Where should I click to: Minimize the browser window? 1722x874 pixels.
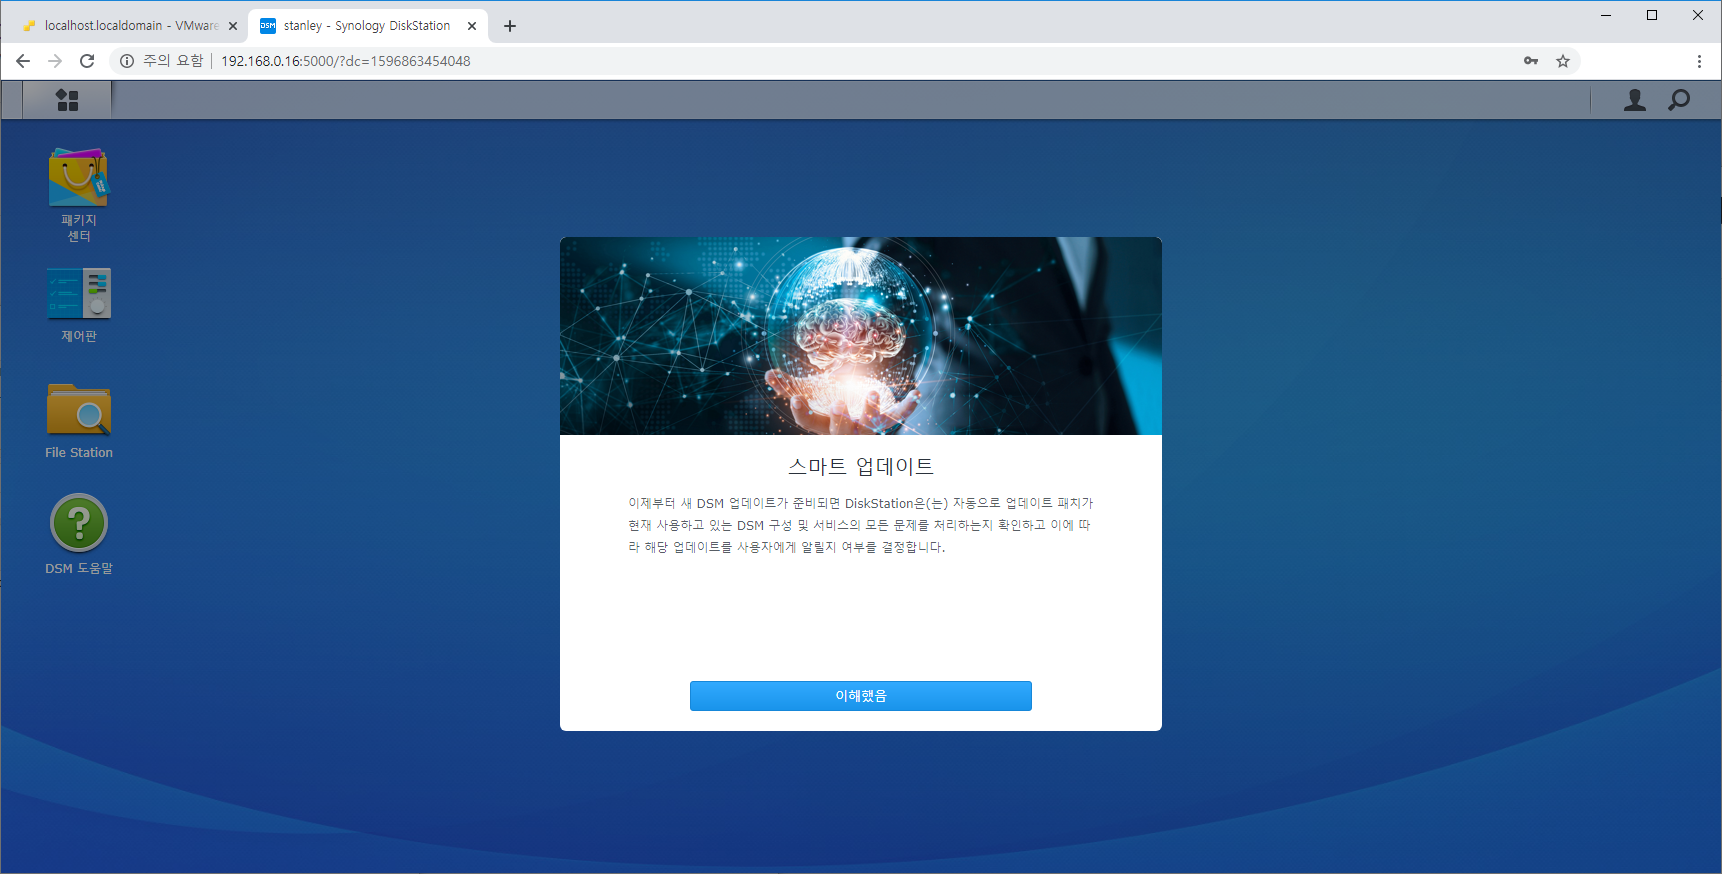pyautogui.click(x=1606, y=15)
